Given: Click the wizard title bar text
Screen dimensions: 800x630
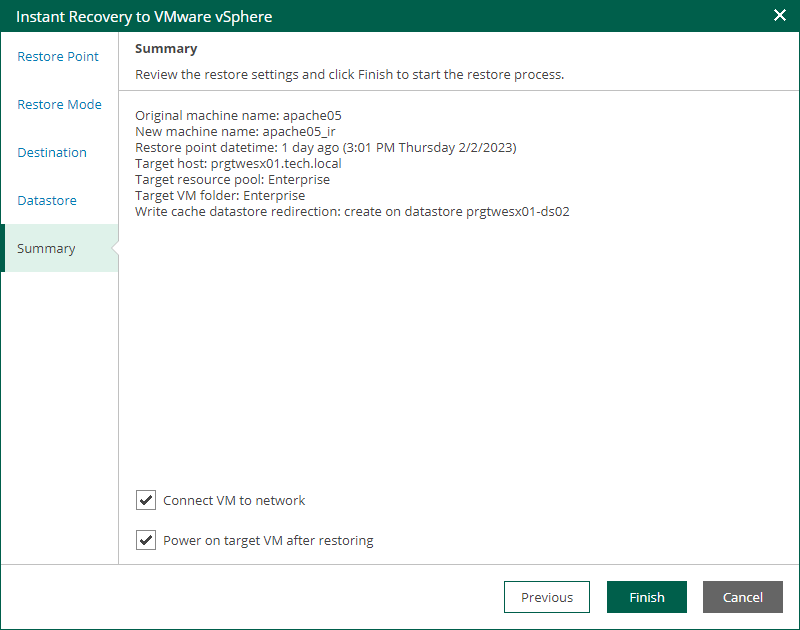Looking at the screenshot, I should pyautogui.click(x=144, y=17).
